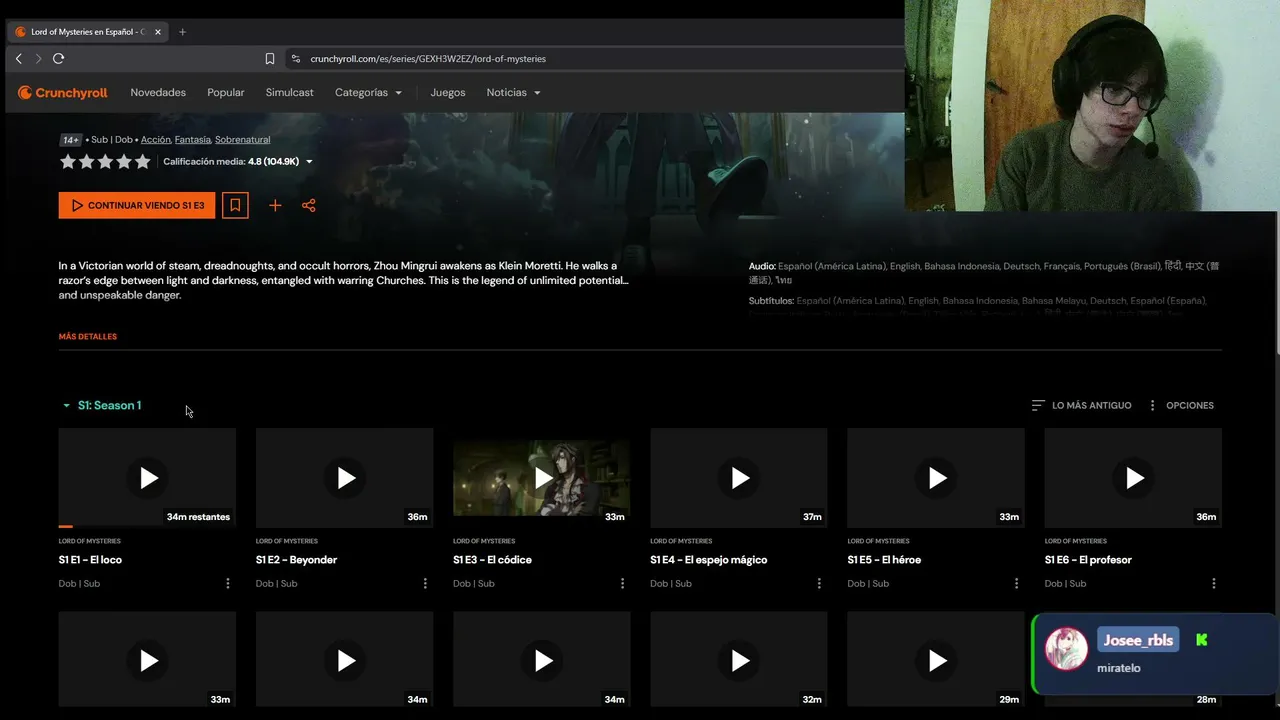
Task: Click the green Kick logo in chat alert
Action: tap(1202, 640)
